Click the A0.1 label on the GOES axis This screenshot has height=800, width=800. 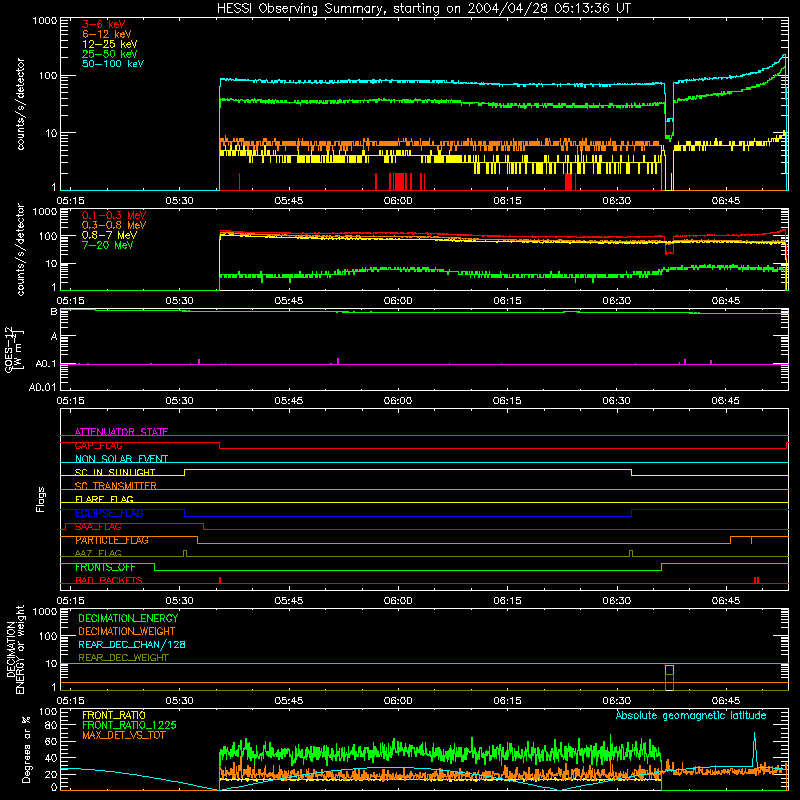click(45, 364)
